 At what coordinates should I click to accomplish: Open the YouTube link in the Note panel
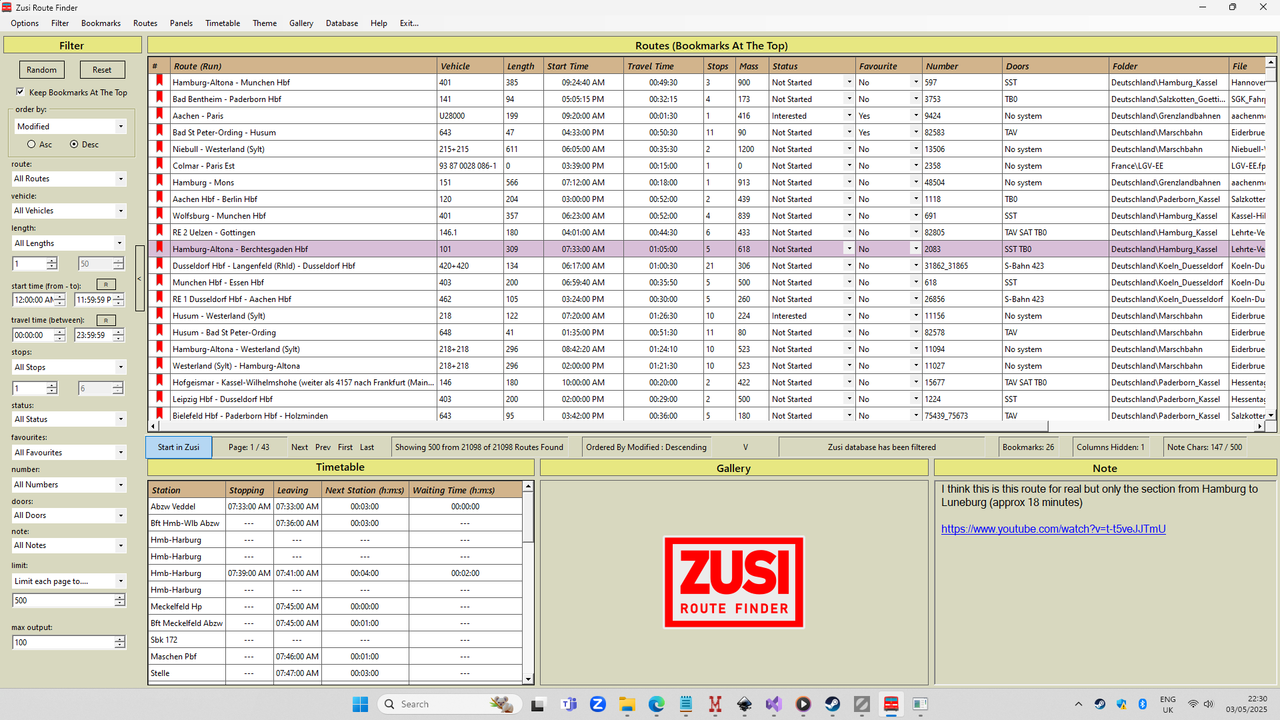pyautogui.click(x=1053, y=529)
